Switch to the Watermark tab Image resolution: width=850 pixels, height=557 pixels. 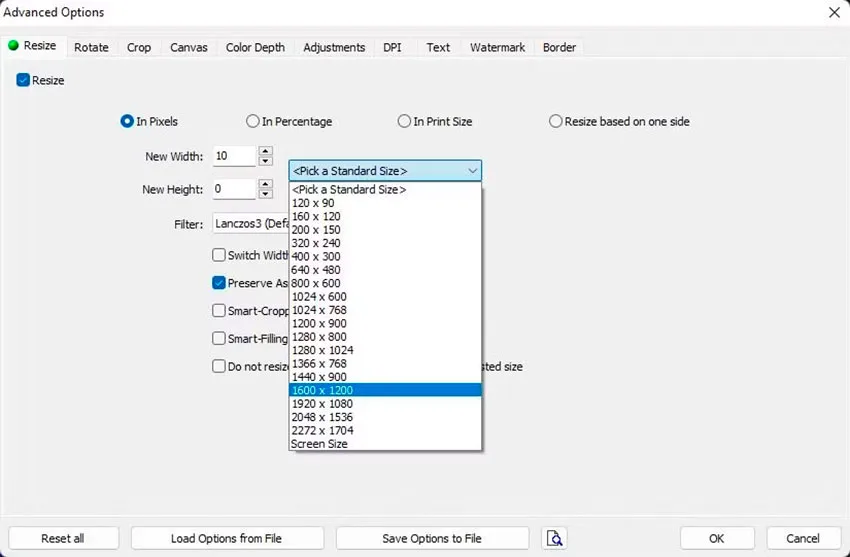(x=497, y=47)
